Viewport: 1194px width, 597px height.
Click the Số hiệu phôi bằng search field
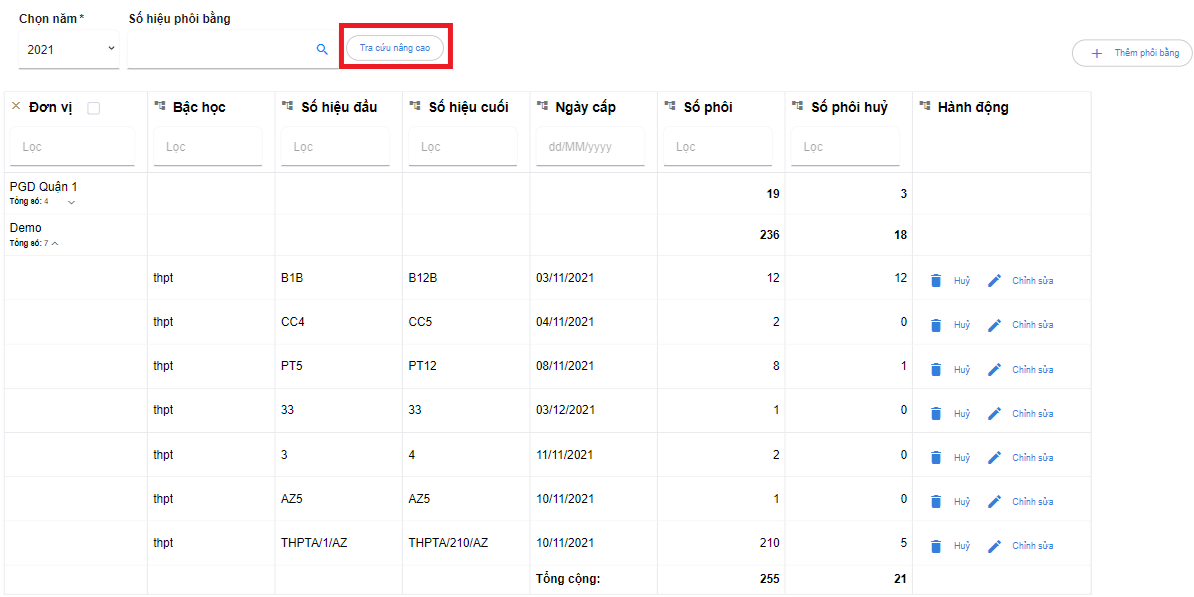220,49
